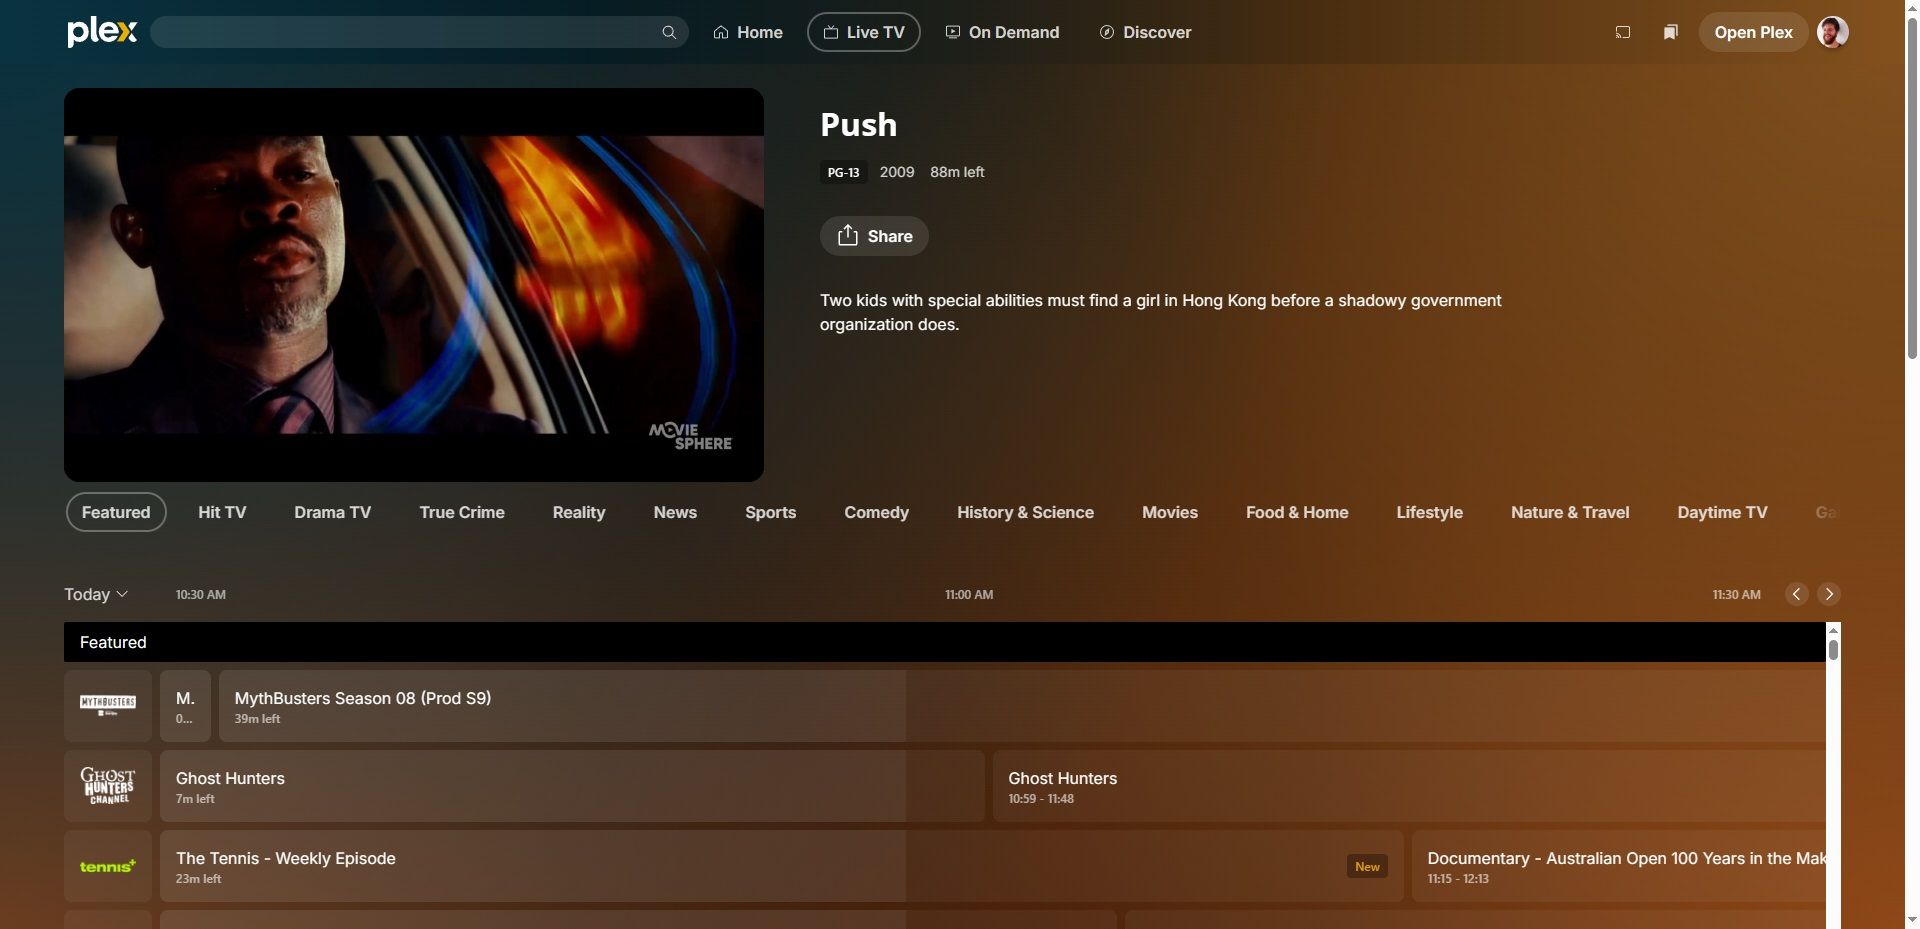1920x929 pixels.
Task: Click the search magnifier icon
Action: (x=669, y=32)
